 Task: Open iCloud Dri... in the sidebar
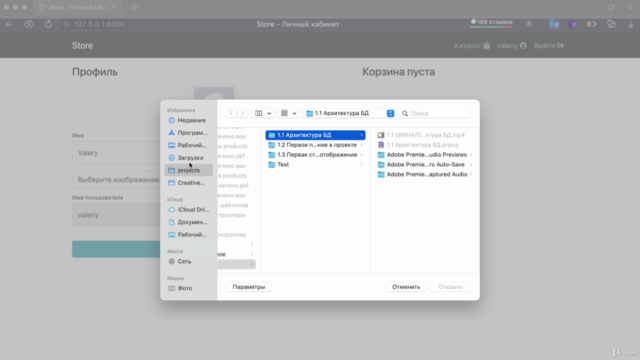click(189, 209)
